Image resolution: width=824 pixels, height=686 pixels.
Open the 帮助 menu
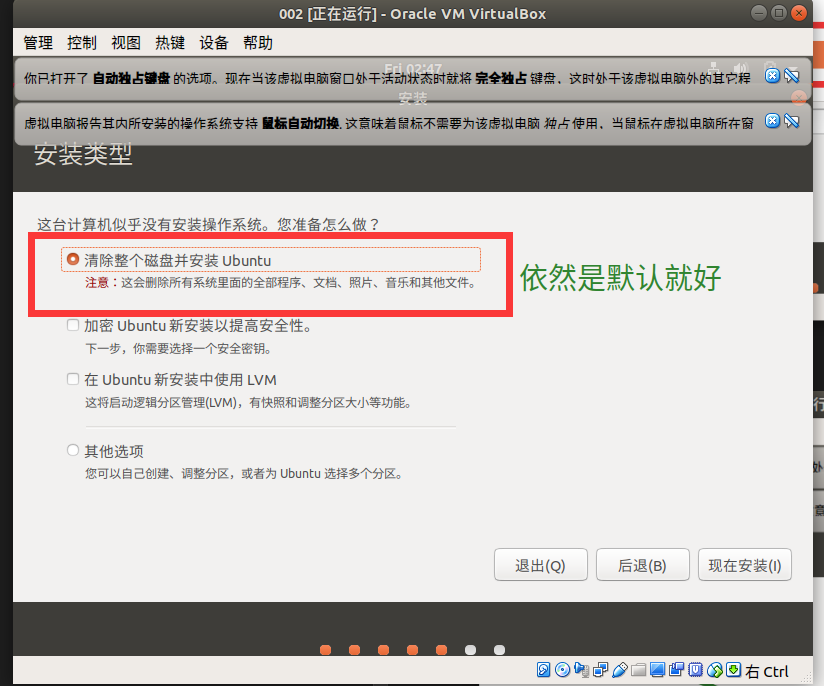click(x=257, y=43)
